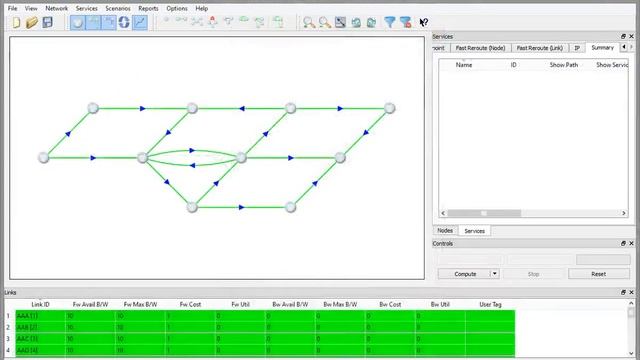The height and width of the screenshot is (360, 640).
Task: Click the clear filter funnel icon
Action: (x=406, y=22)
